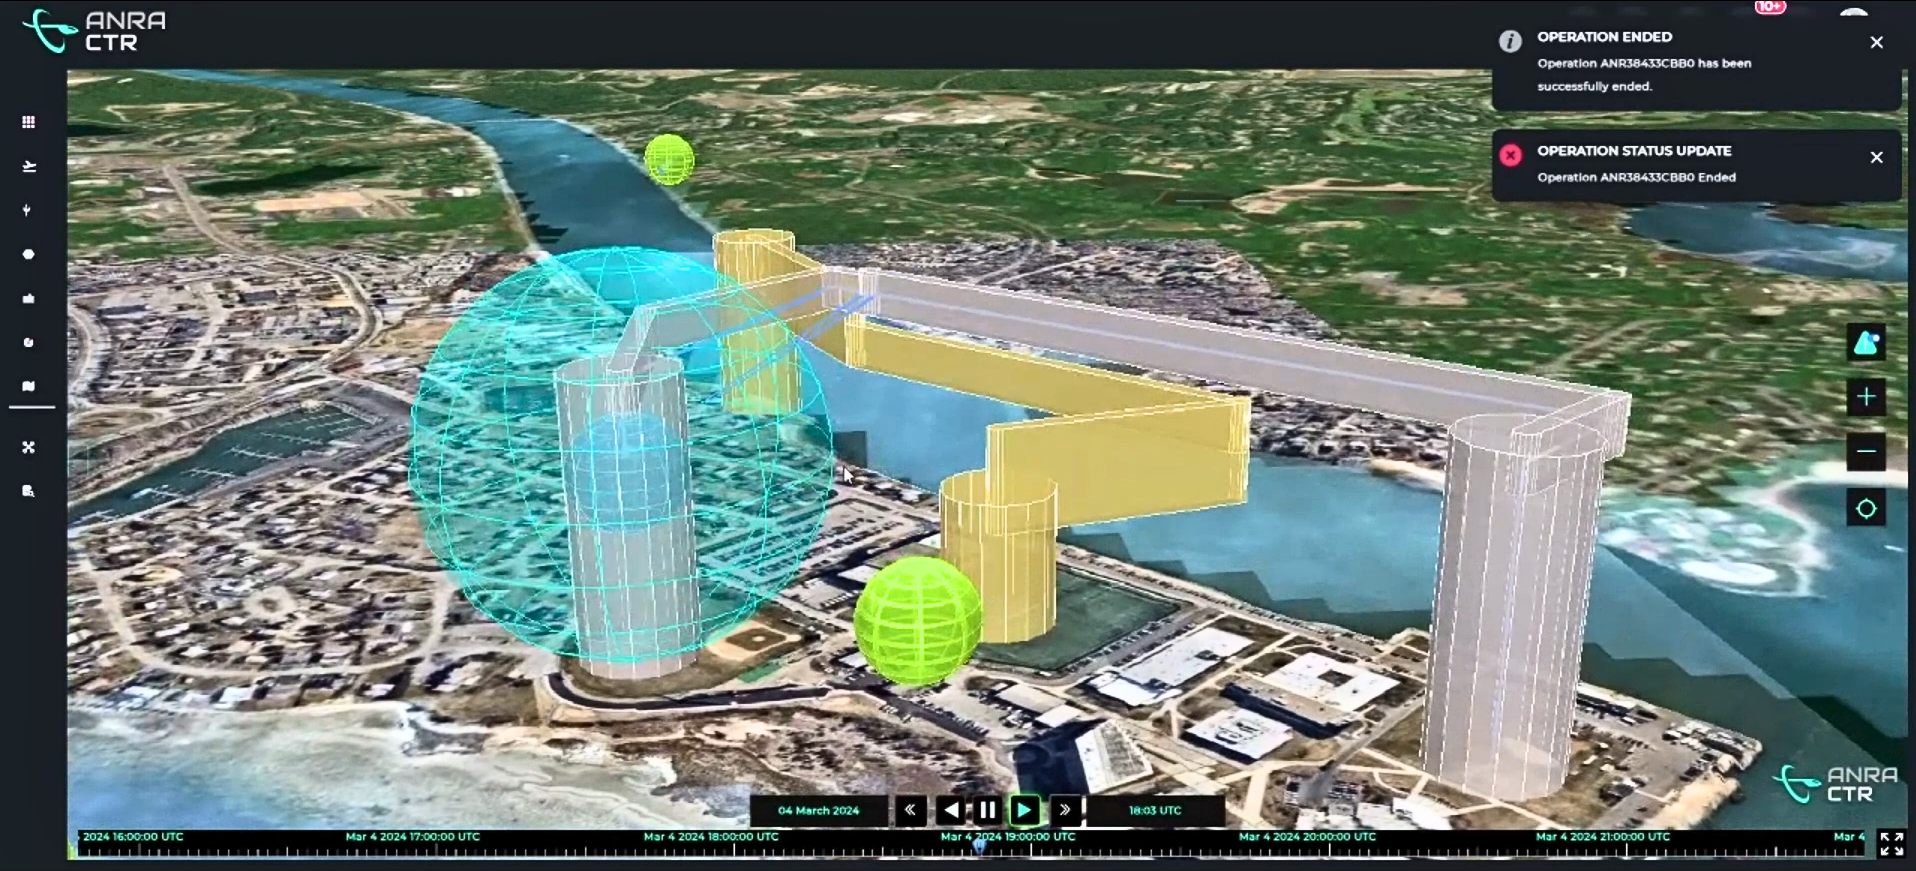Zoom out with the minus button

(1865, 452)
